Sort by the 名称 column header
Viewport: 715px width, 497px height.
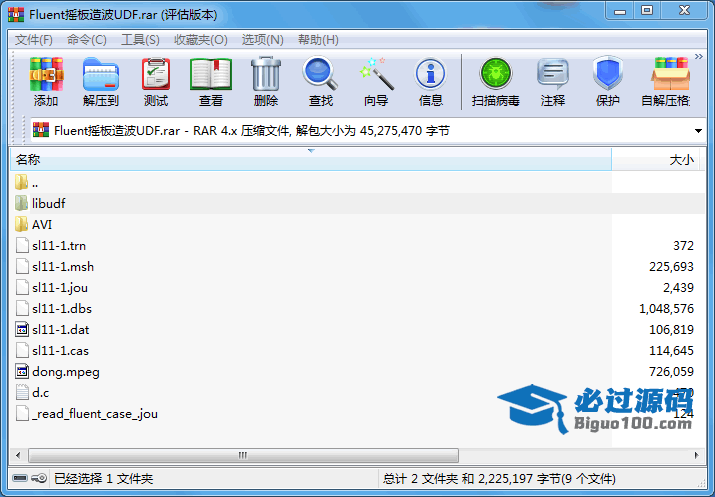point(311,160)
